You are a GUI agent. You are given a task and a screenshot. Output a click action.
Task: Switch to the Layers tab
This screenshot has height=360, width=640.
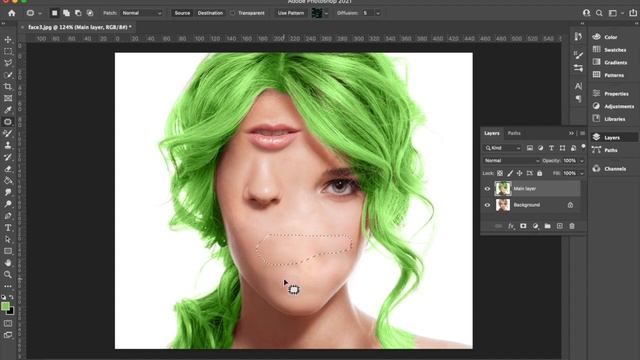pyautogui.click(x=492, y=133)
